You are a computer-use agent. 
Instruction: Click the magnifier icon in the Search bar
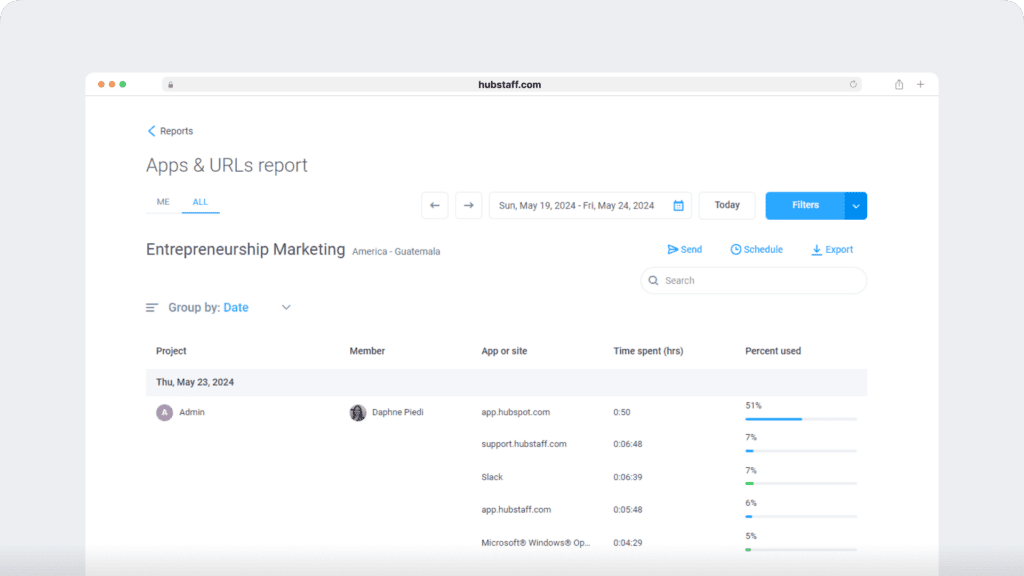tap(654, 280)
